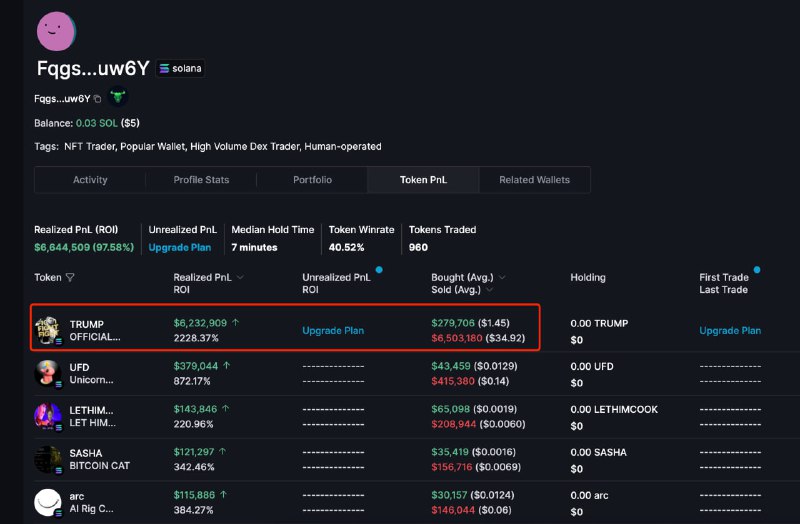
Task: Sort by Sold (Avg.) chevron
Action: 489,290
